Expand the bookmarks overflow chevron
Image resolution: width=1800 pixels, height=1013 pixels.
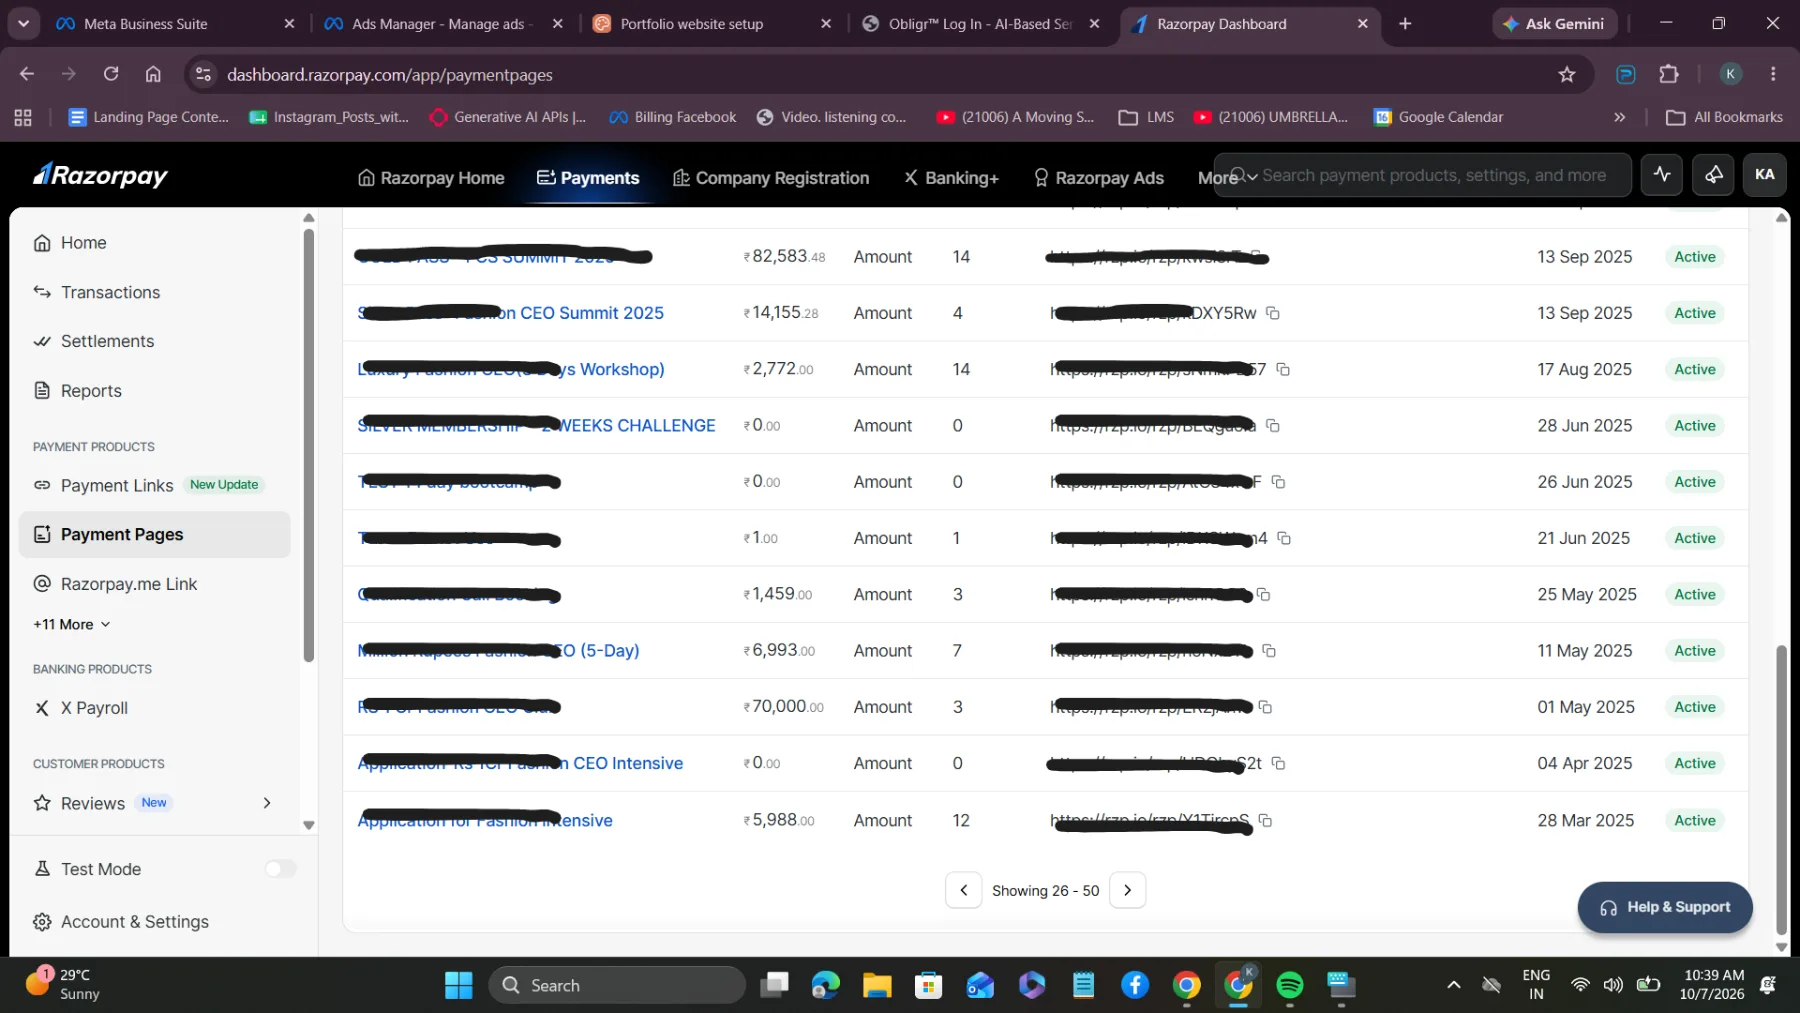tap(1619, 117)
